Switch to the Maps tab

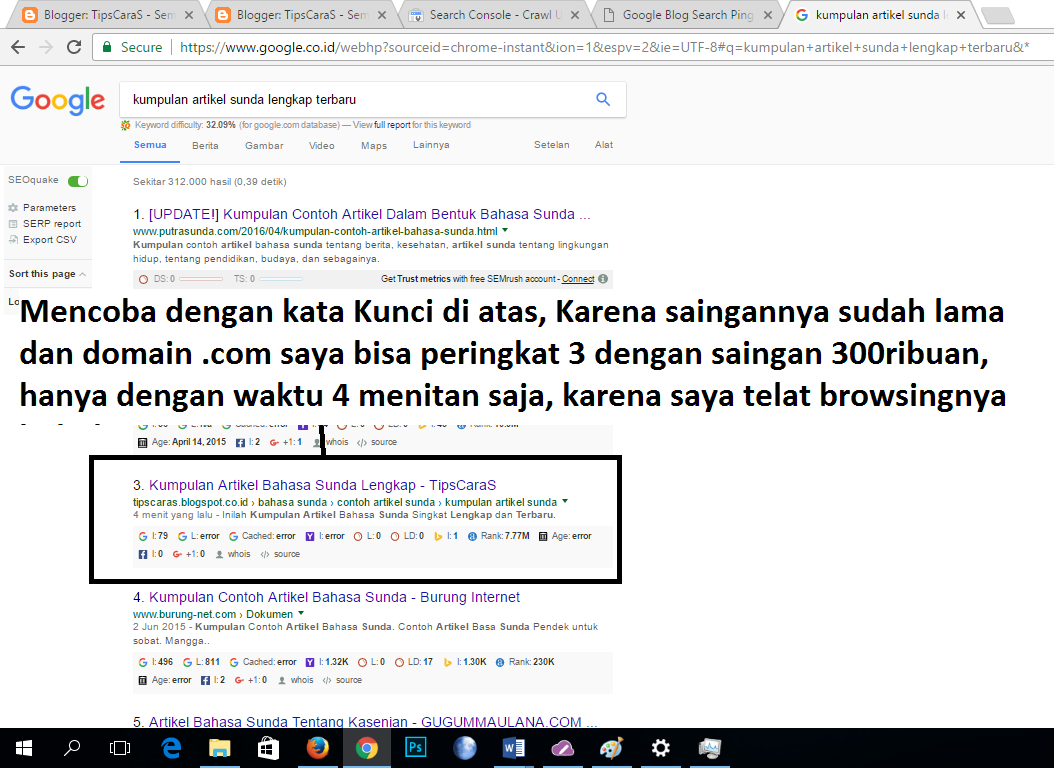pyautogui.click(x=374, y=145)
